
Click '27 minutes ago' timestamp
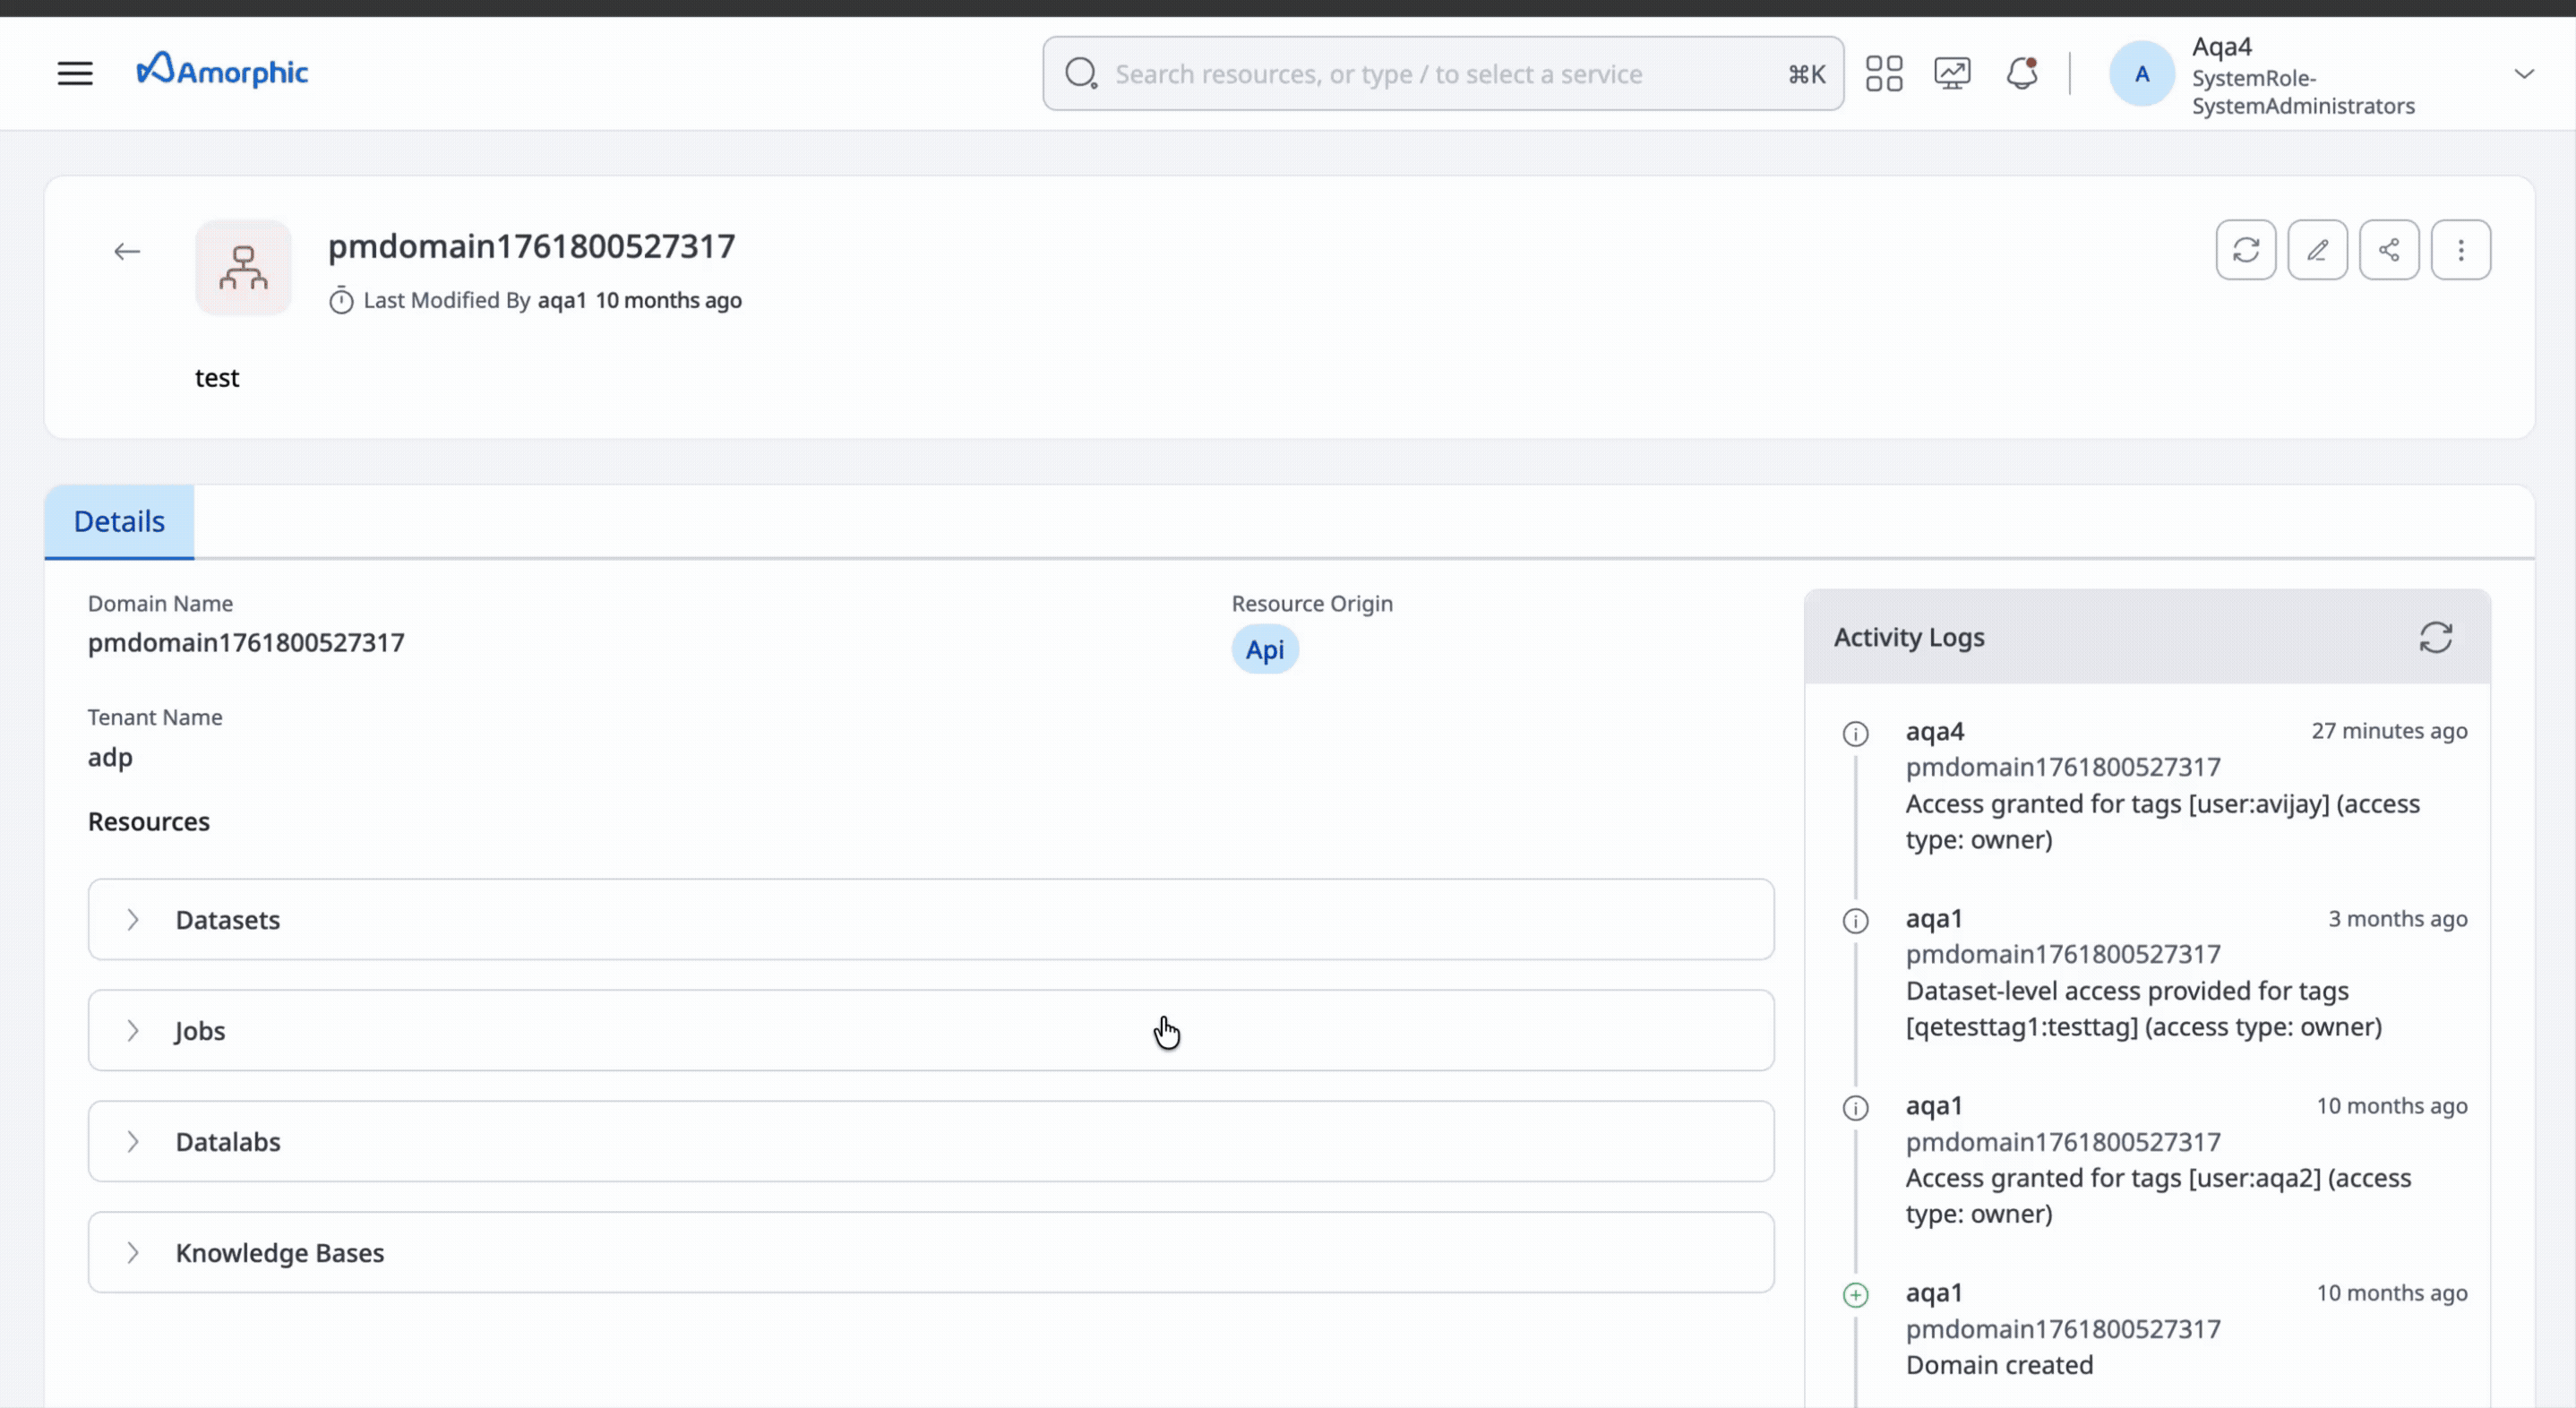[x=2389, y=731]
